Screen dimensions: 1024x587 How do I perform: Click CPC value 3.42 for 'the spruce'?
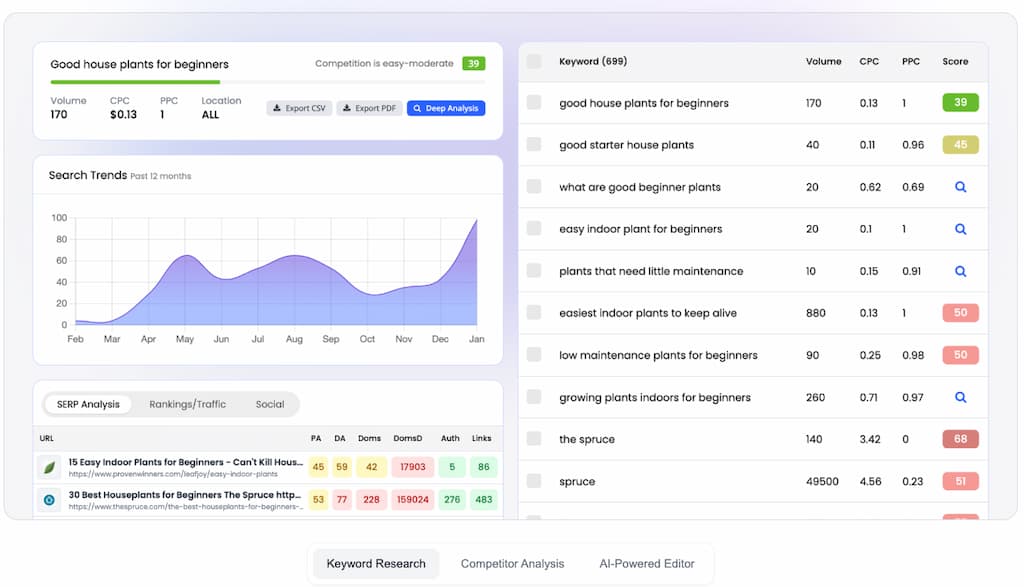[x=870, y=439]
